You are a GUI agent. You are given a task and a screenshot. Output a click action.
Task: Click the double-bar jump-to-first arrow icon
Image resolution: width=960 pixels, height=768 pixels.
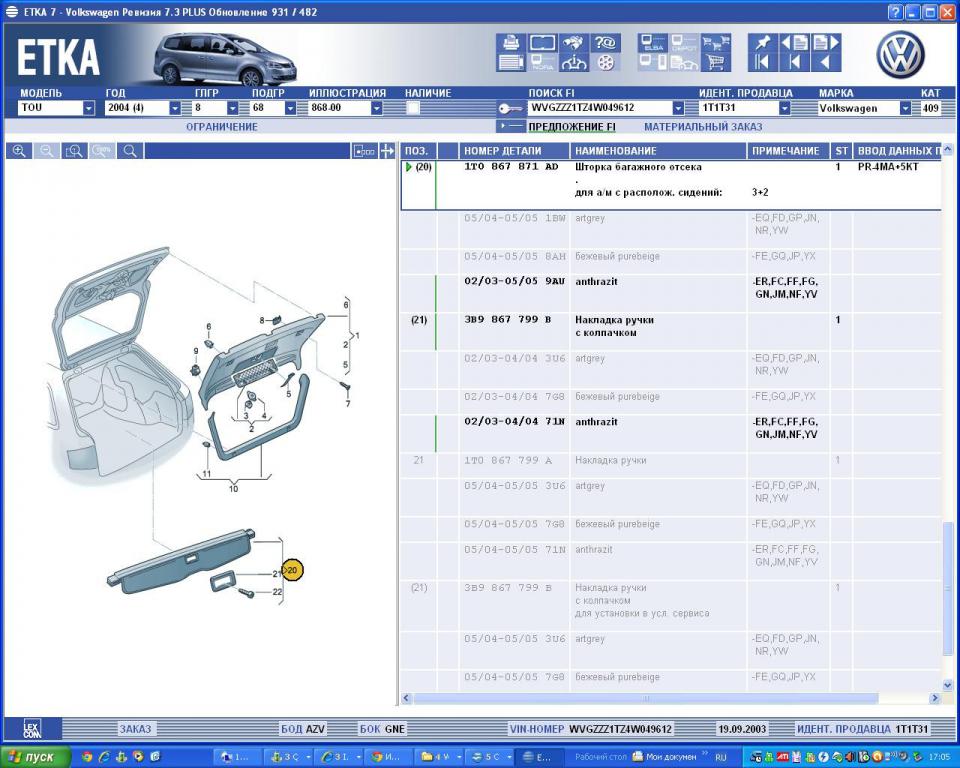pyautogui.click(x=763, y=62)
